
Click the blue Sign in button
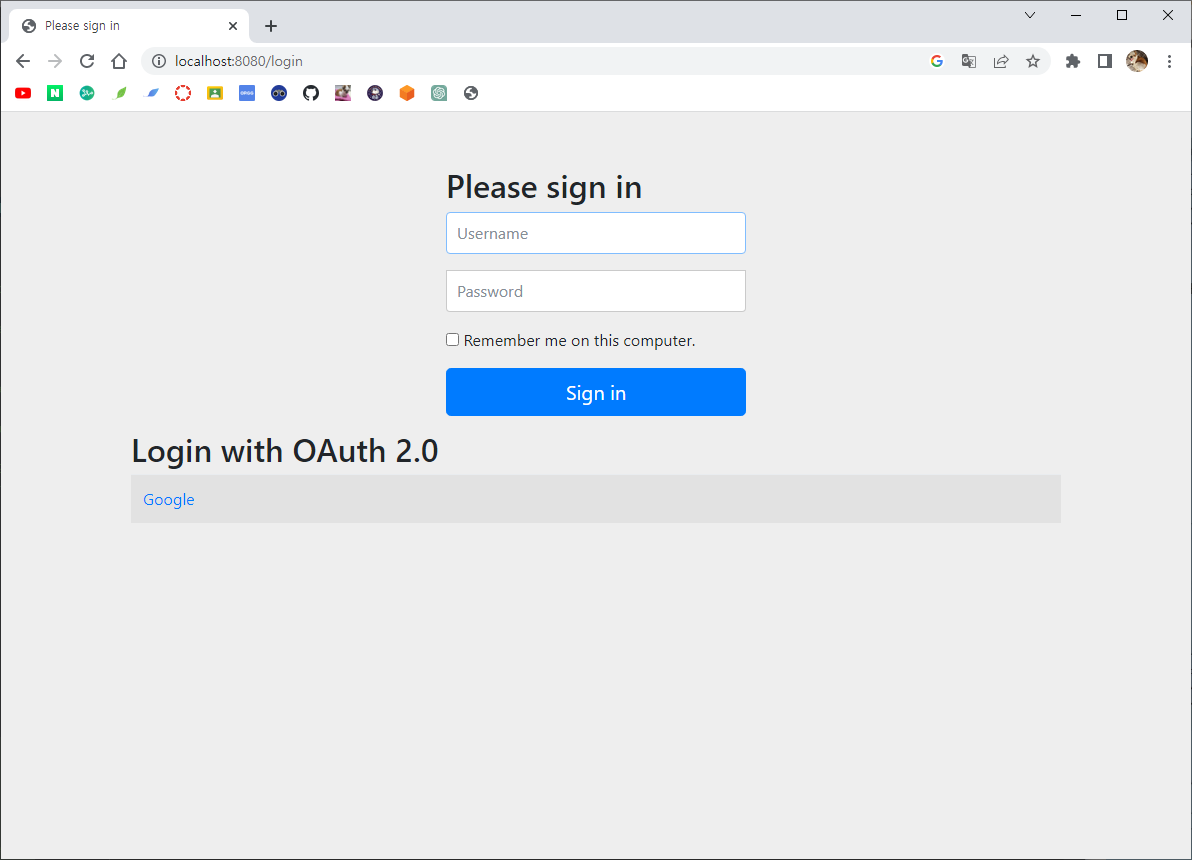tap(595, 392)
